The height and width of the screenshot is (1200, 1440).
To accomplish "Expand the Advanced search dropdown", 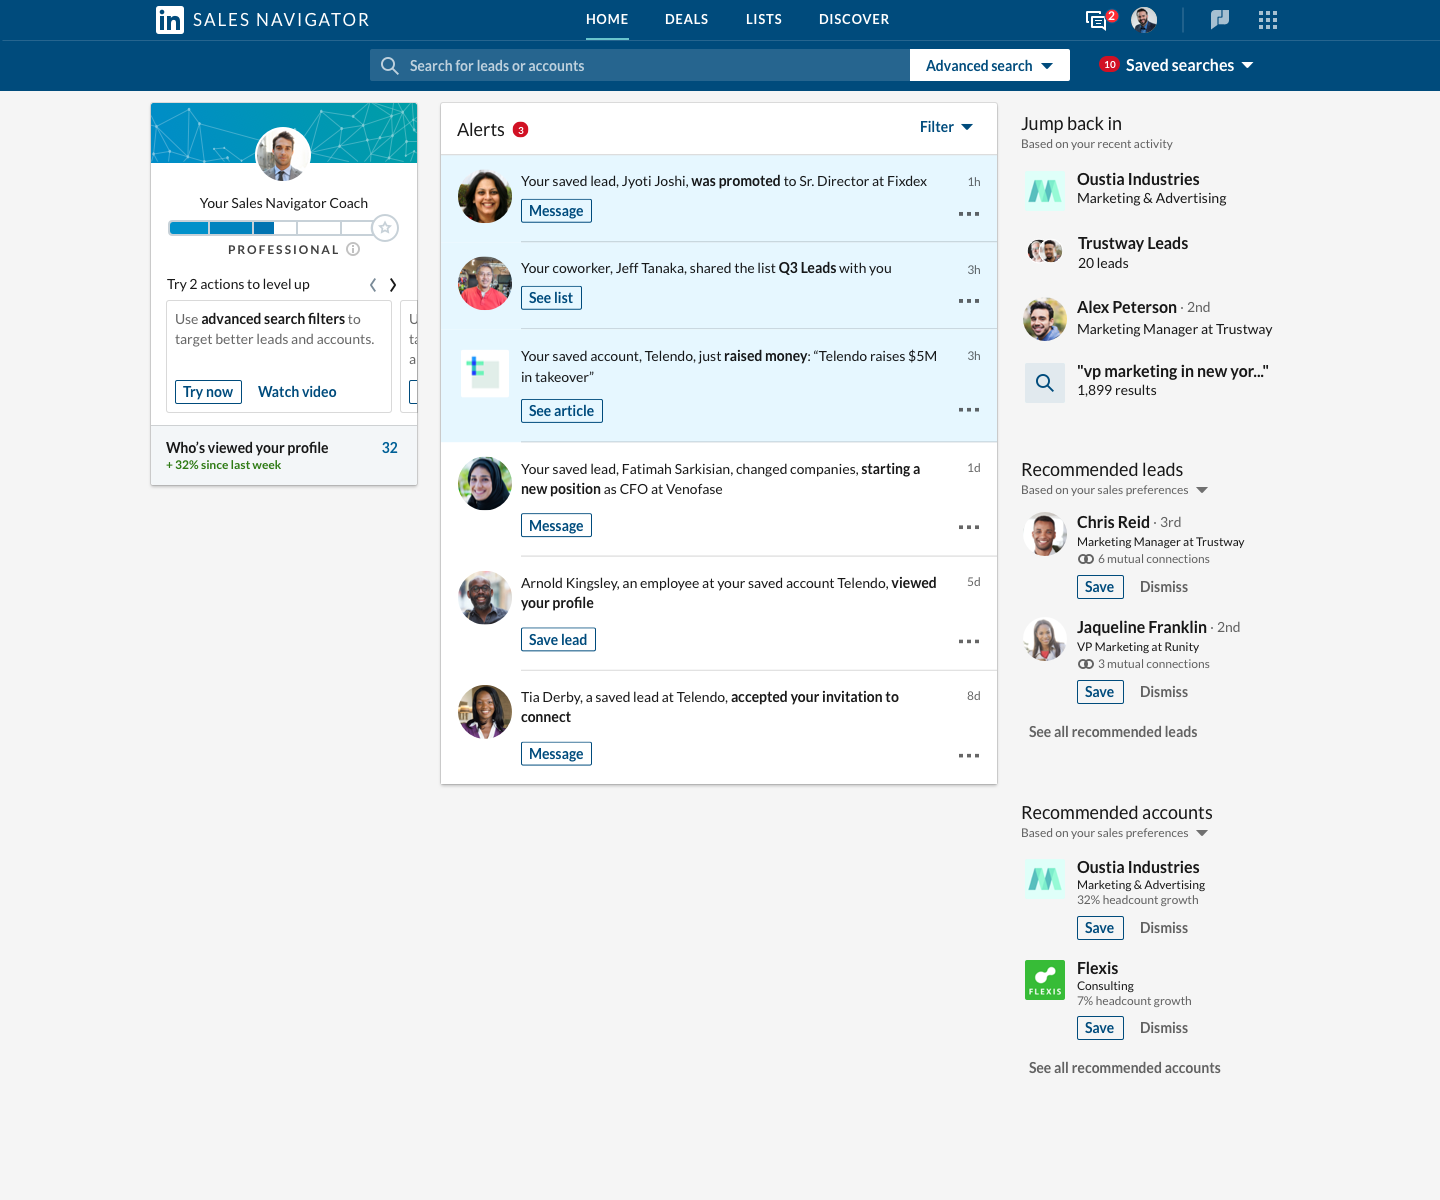I will pyautogui.click(x=990, y=65).
